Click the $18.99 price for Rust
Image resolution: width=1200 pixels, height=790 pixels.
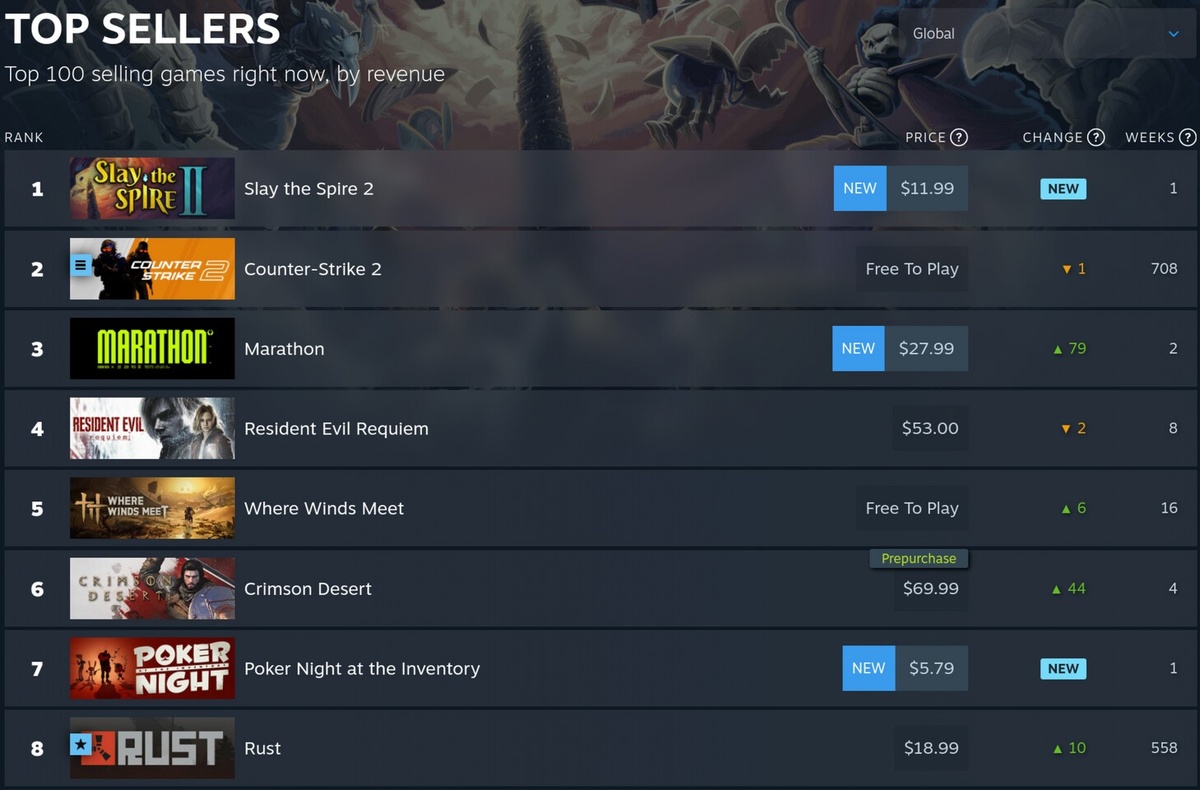pos(931,748)
